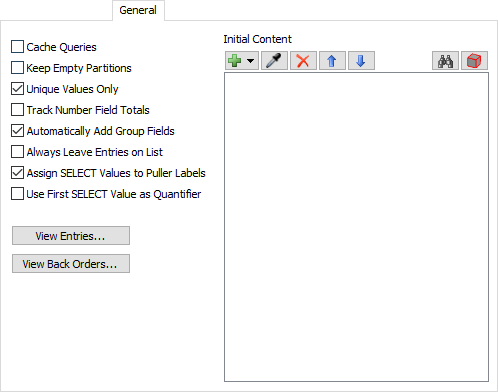Viewport: 498px width, 392px height.
Task: Open the add button dropdown arrow
Action: (x=251, y=61)
